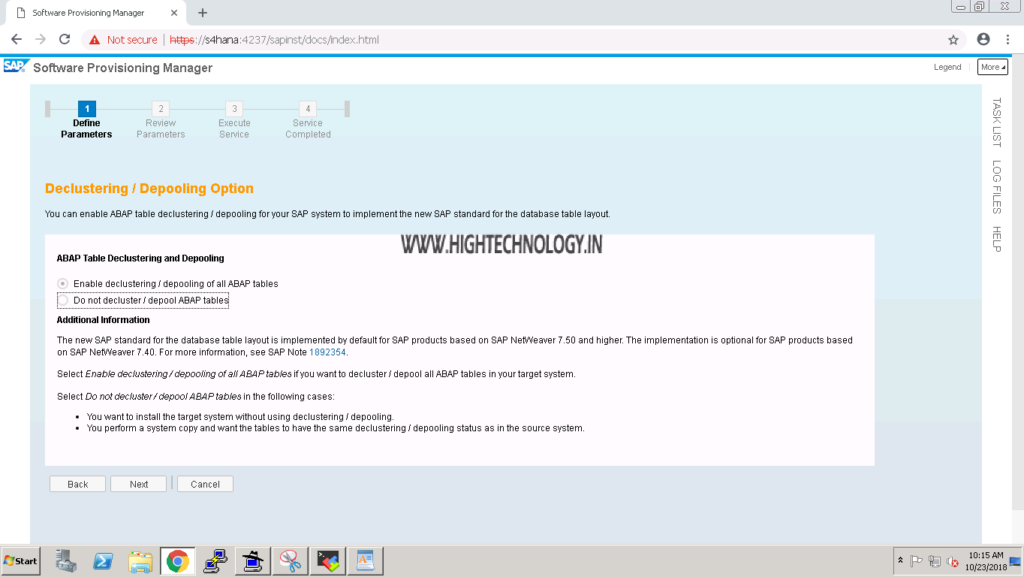The height and width of the screenshot is (577, 1024).
Task: Click step 2 Review Parameters
Action: (x=161, y=120)
